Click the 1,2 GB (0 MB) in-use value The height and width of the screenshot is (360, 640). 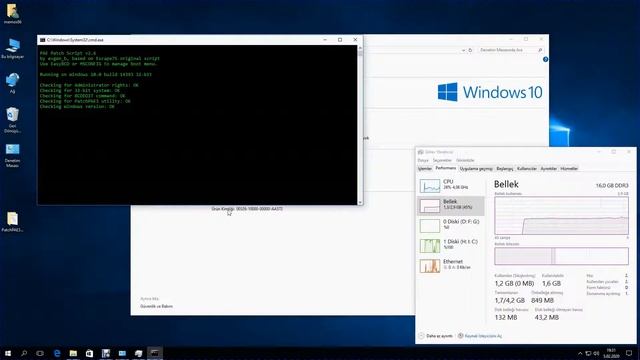(514, 283)
